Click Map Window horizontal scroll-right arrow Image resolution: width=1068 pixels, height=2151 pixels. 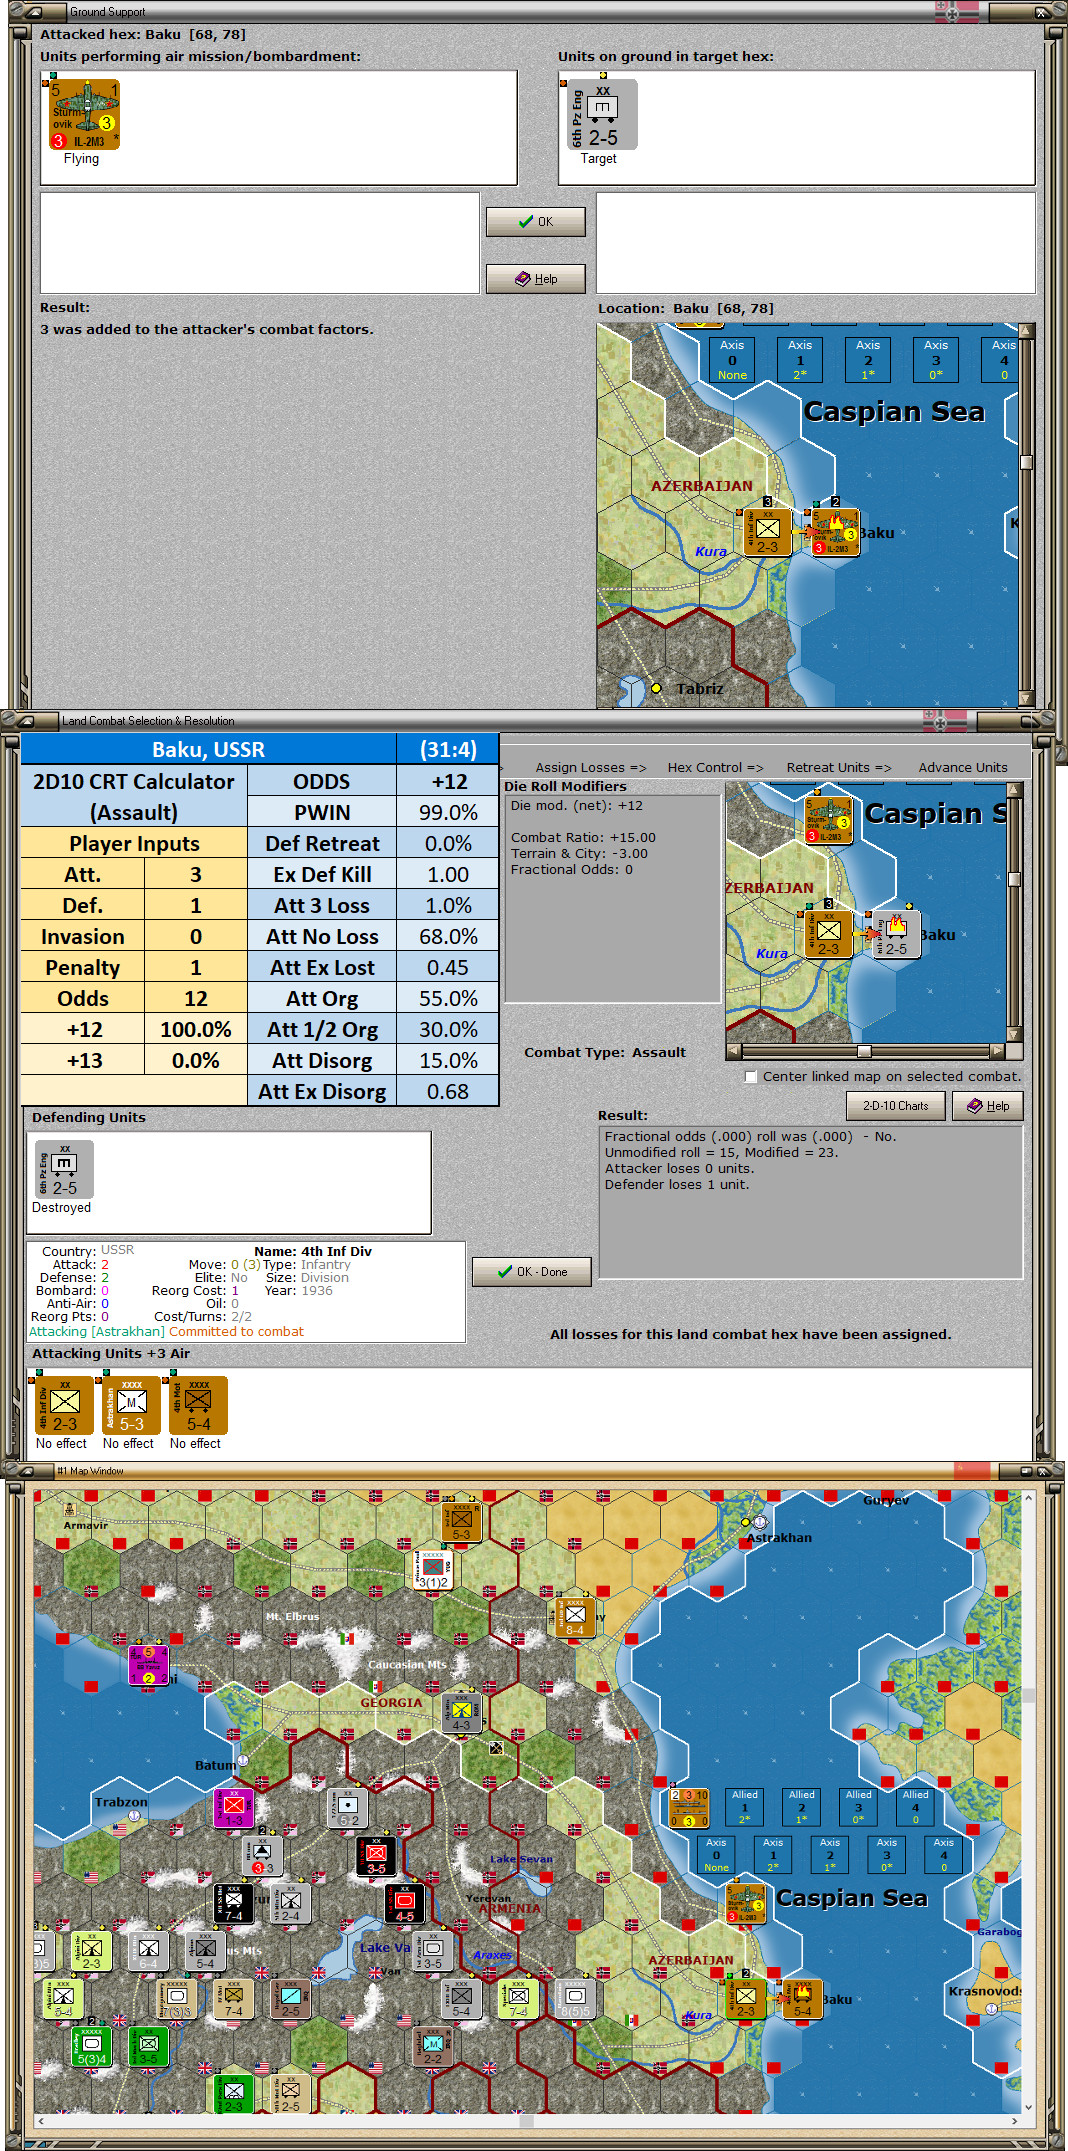1015,2121
